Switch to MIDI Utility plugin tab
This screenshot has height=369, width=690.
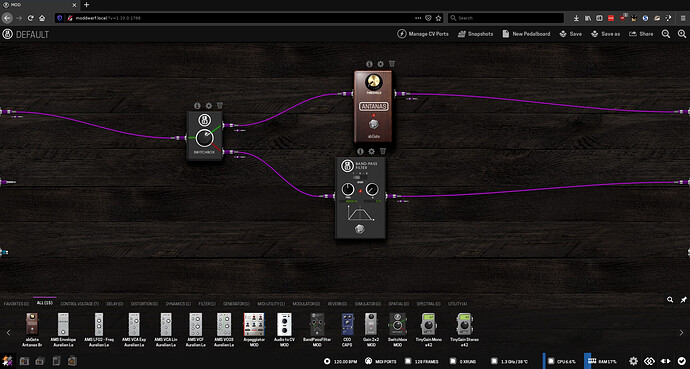[271, 304]
